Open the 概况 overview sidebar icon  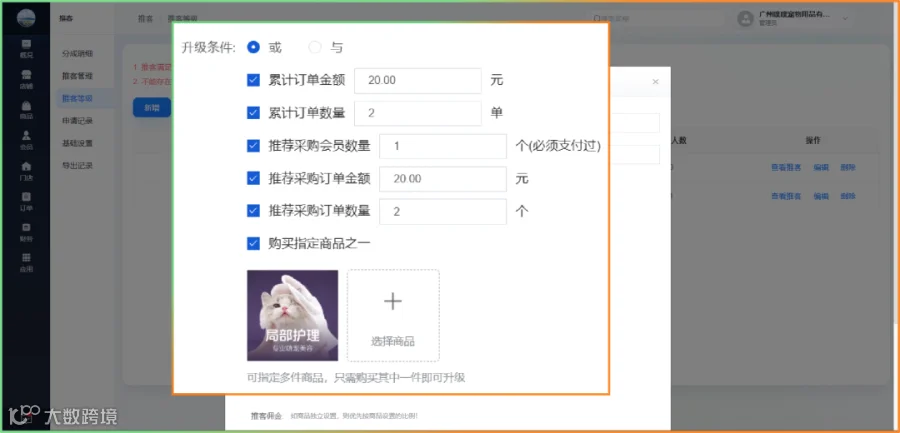pos(26,48)
